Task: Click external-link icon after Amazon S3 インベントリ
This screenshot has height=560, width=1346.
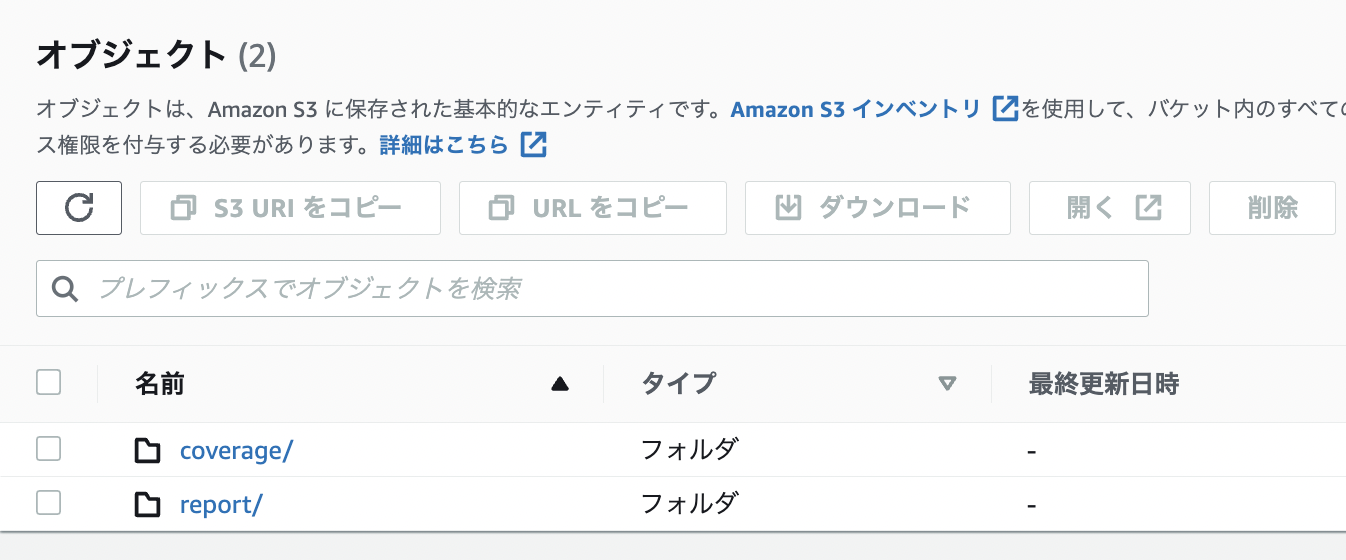Action: (x=1005, y=109)
